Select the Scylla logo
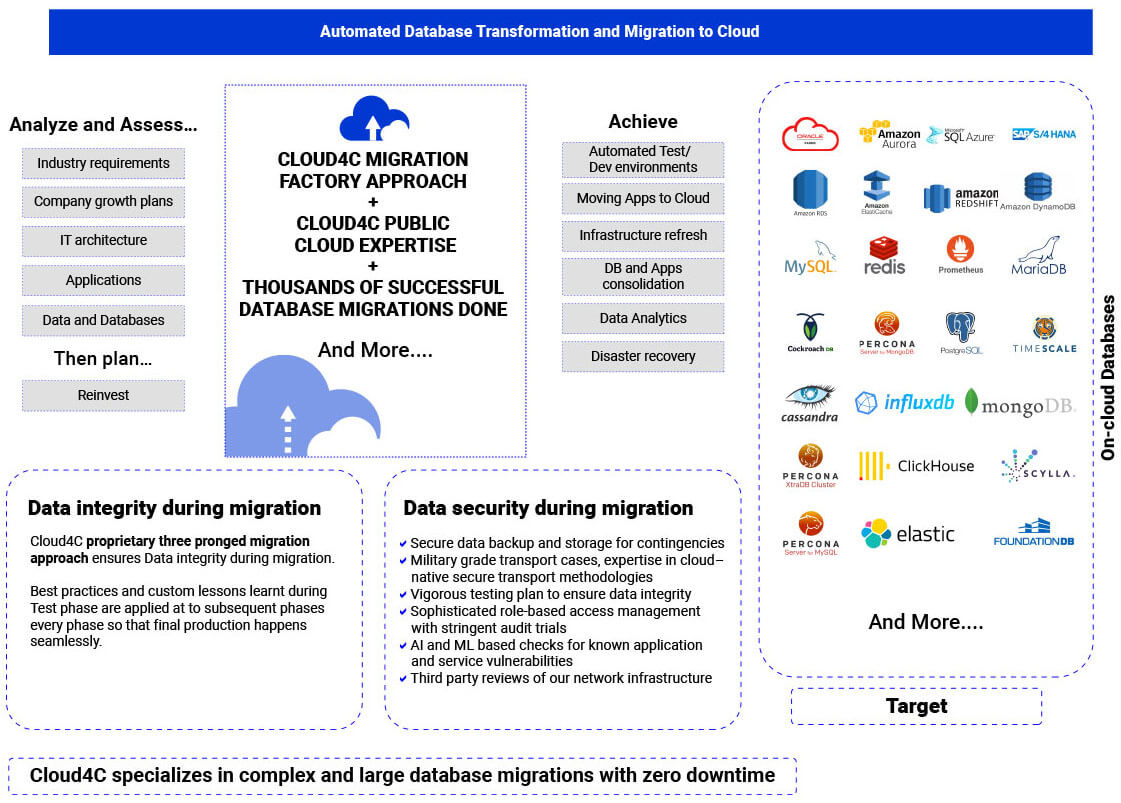Image resolution: width=1121 pixels, height=803 pixels. coord(1036,466)
